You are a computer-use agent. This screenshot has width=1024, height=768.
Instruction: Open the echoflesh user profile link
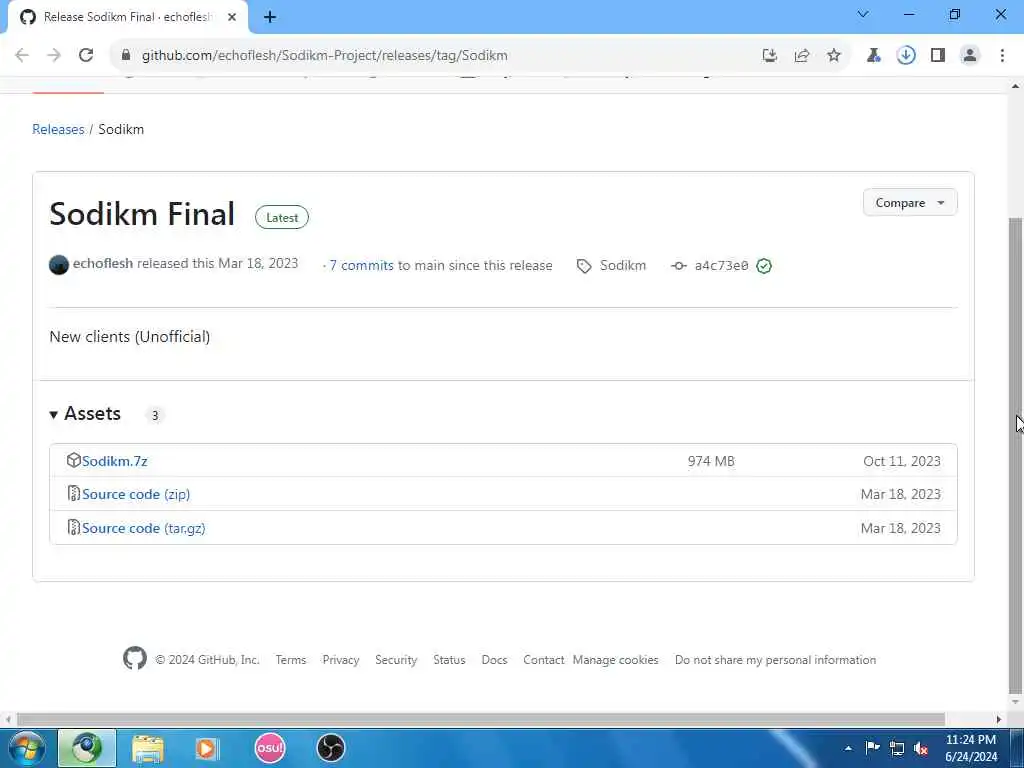[103, 263]
